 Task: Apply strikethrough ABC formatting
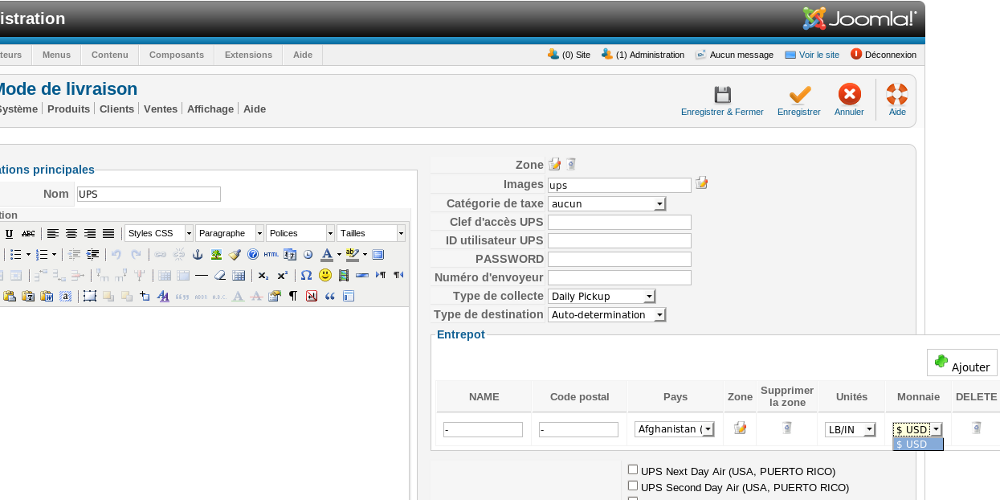(x=28, y=233)
